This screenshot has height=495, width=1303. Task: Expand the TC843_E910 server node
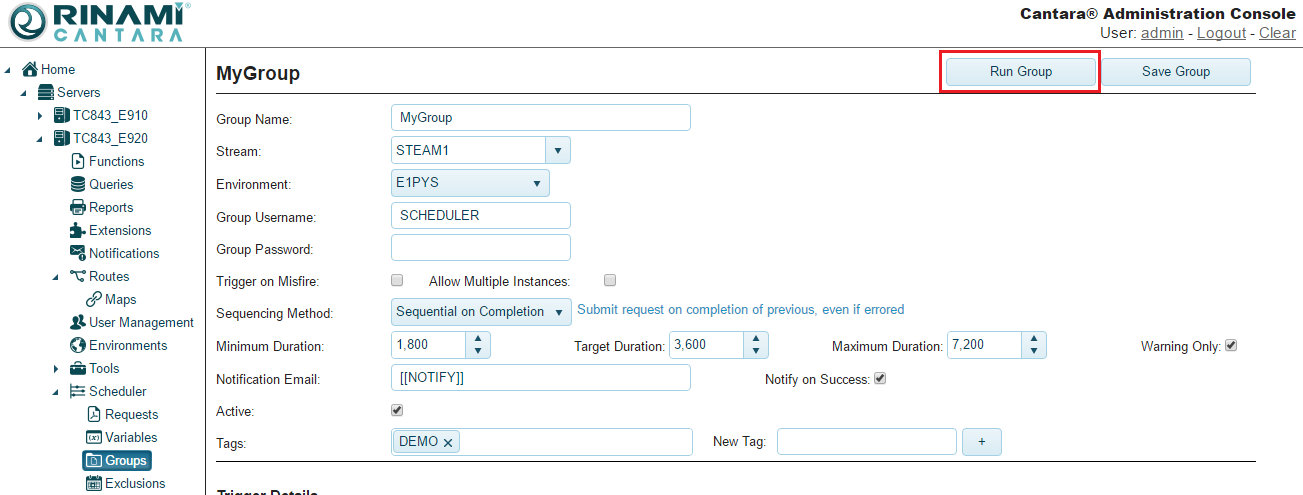pos(40,116)
